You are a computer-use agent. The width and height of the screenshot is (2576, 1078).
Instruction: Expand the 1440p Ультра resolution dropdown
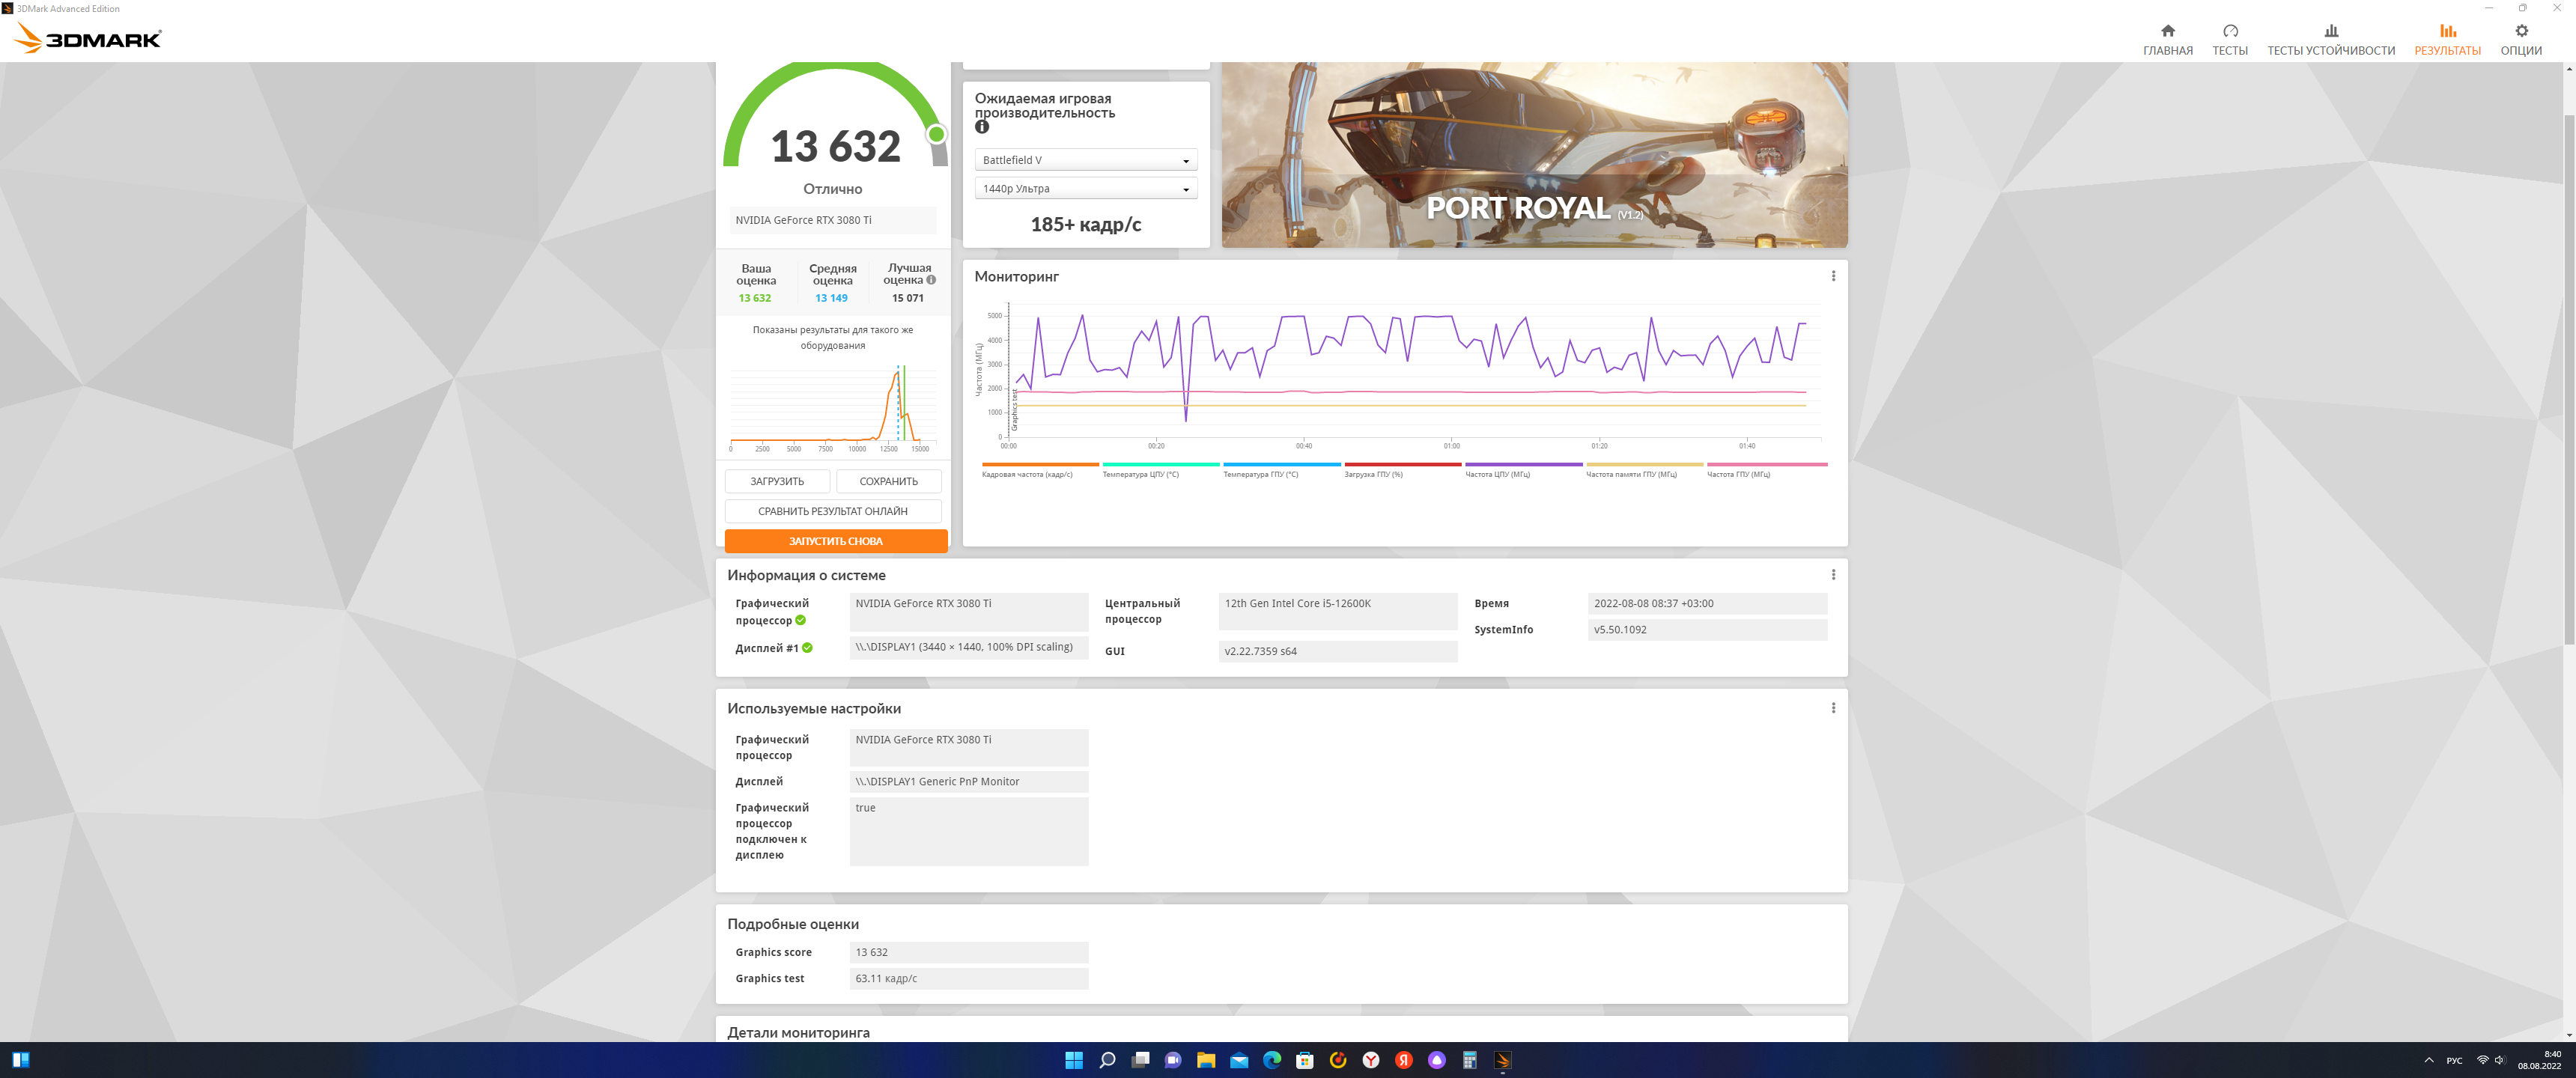coord(1085,189)
